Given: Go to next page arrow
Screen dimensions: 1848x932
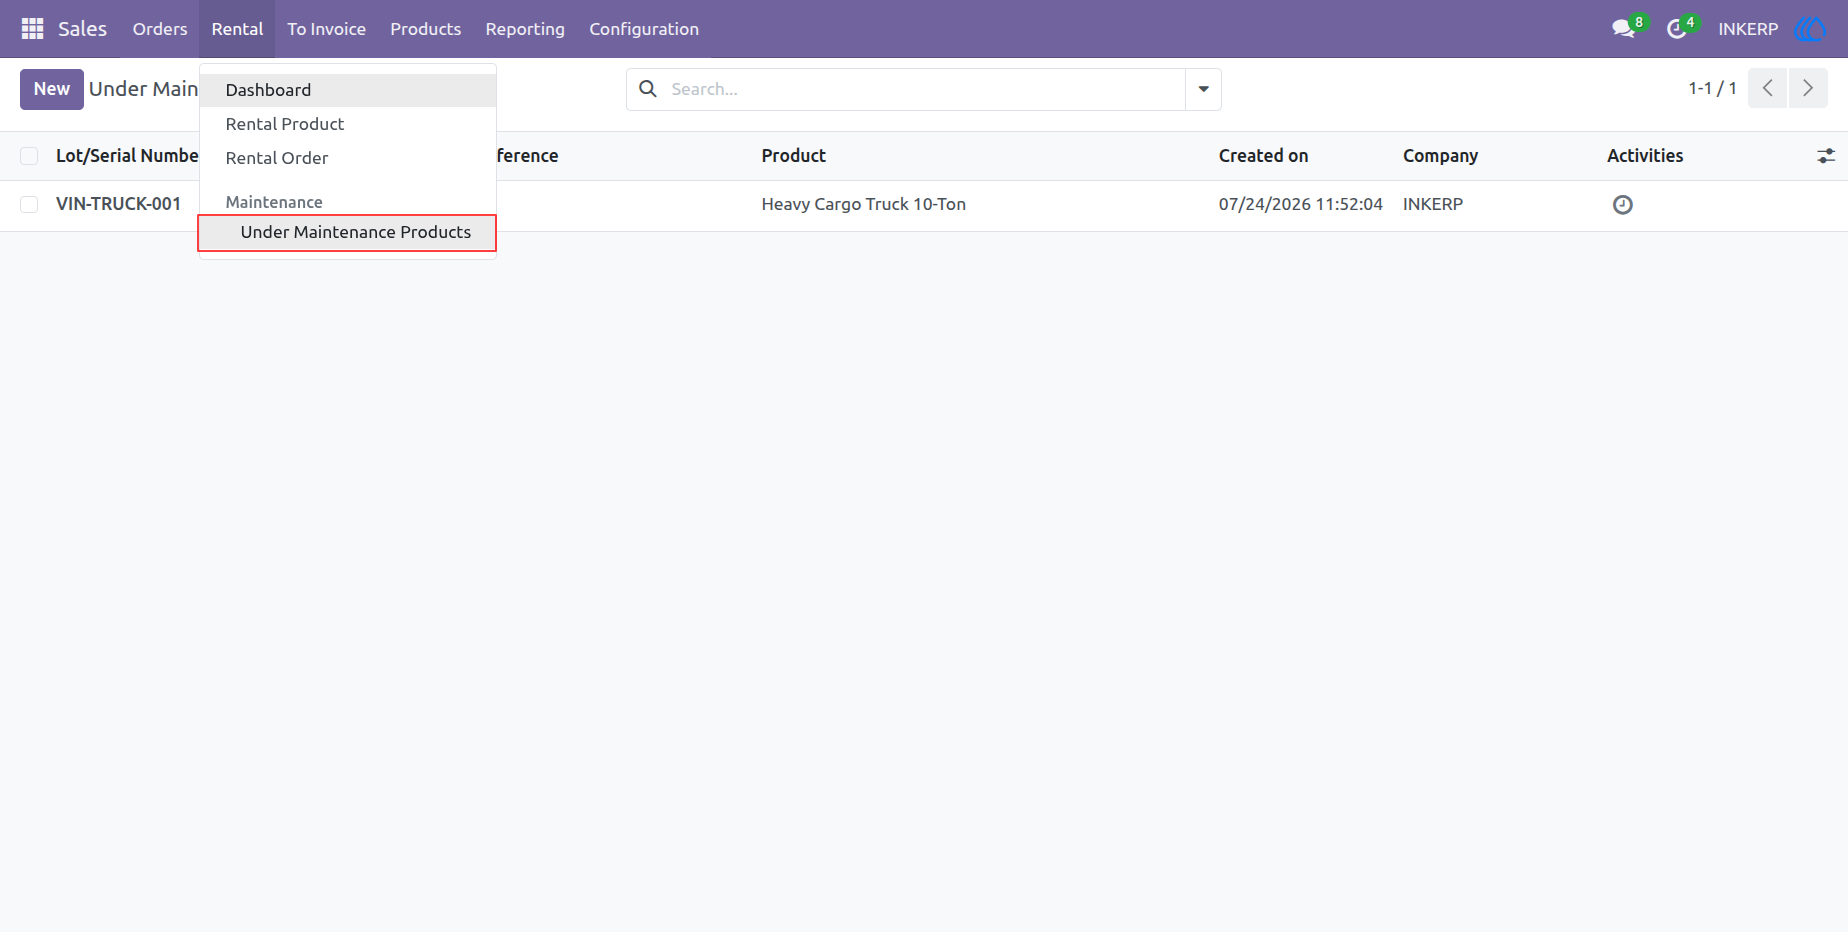Looking at the screenshot, I should (1808, 89).
